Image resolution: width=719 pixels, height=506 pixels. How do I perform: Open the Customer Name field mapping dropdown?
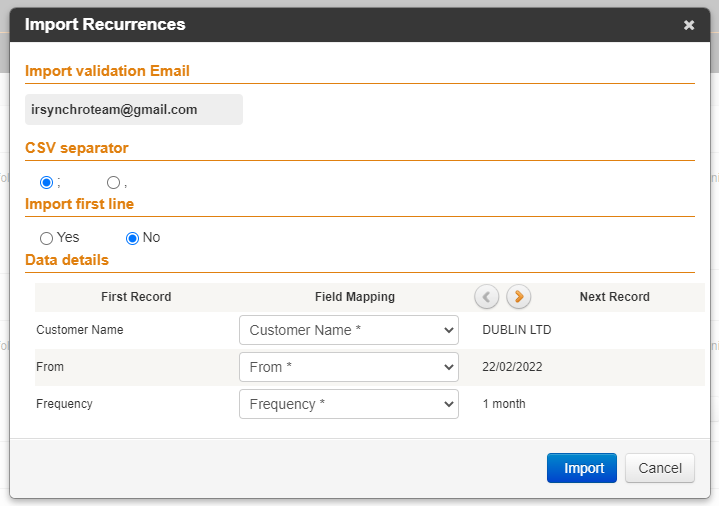coord(349,330)
